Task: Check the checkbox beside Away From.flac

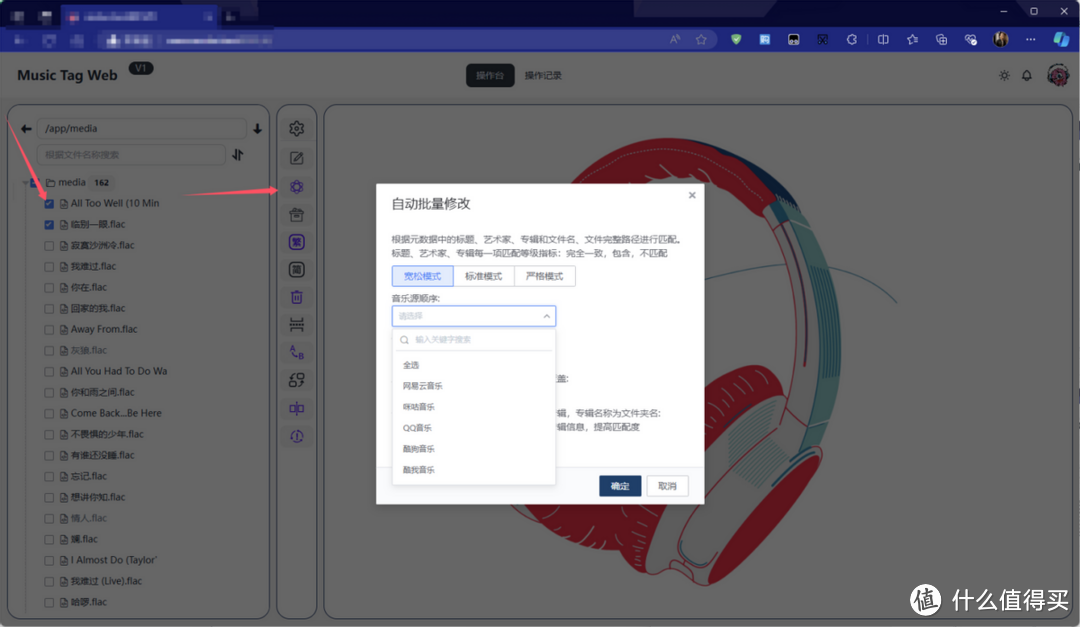Action: point(48,329)
